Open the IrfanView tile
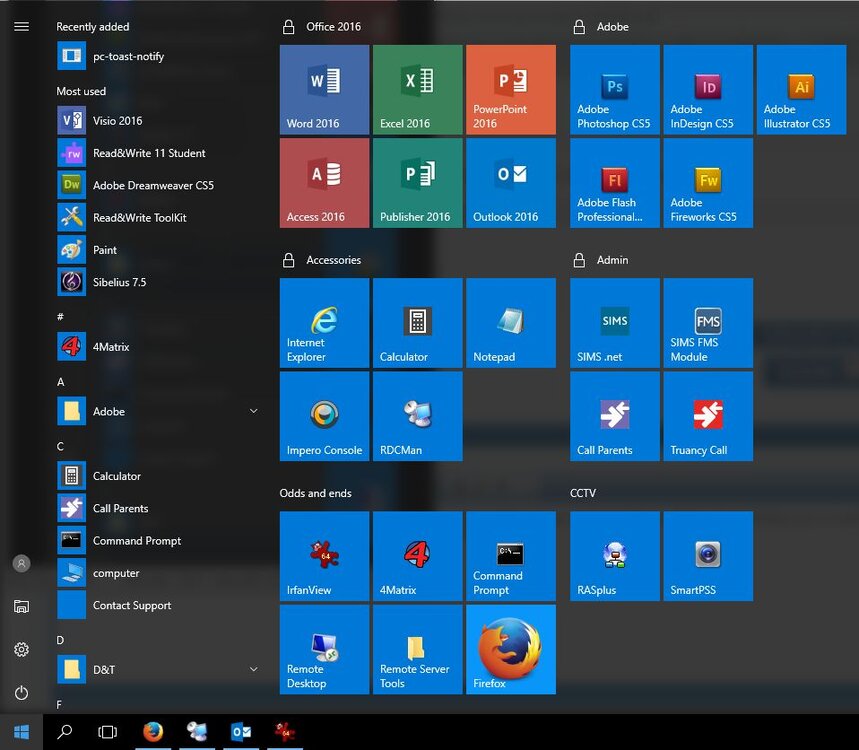Viewport: 859px width, 750px height. pos(324,557)
